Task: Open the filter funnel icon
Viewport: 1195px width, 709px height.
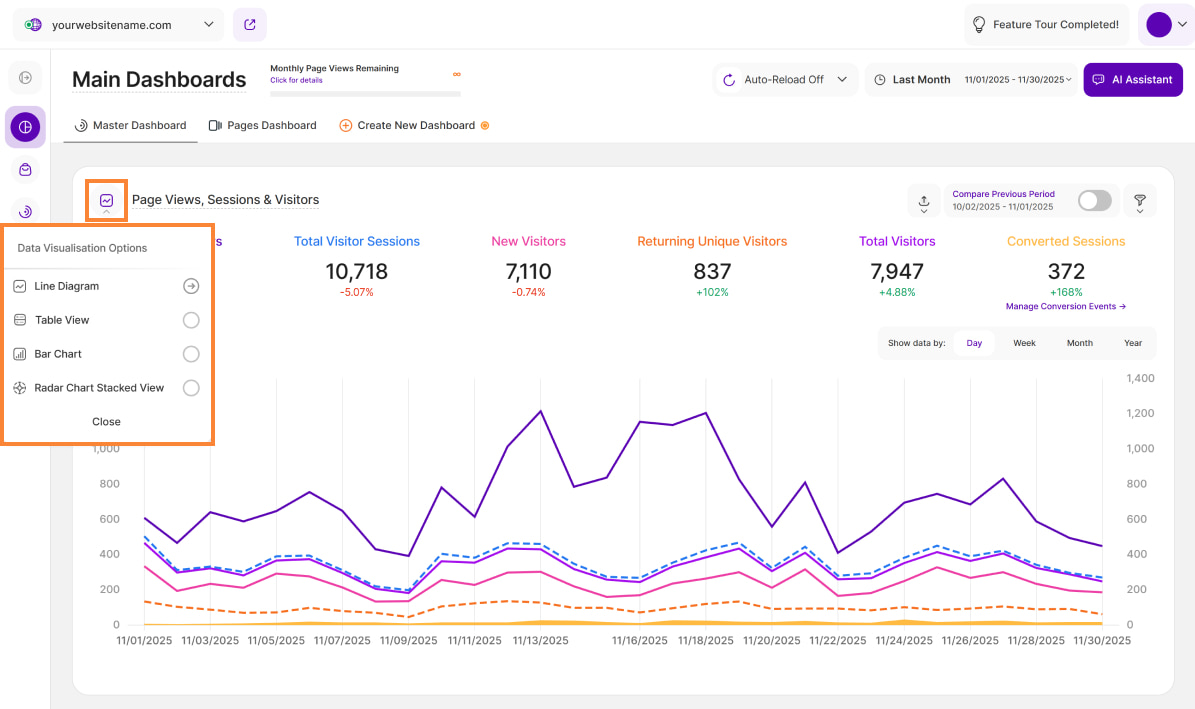Action: (1139, 201)
